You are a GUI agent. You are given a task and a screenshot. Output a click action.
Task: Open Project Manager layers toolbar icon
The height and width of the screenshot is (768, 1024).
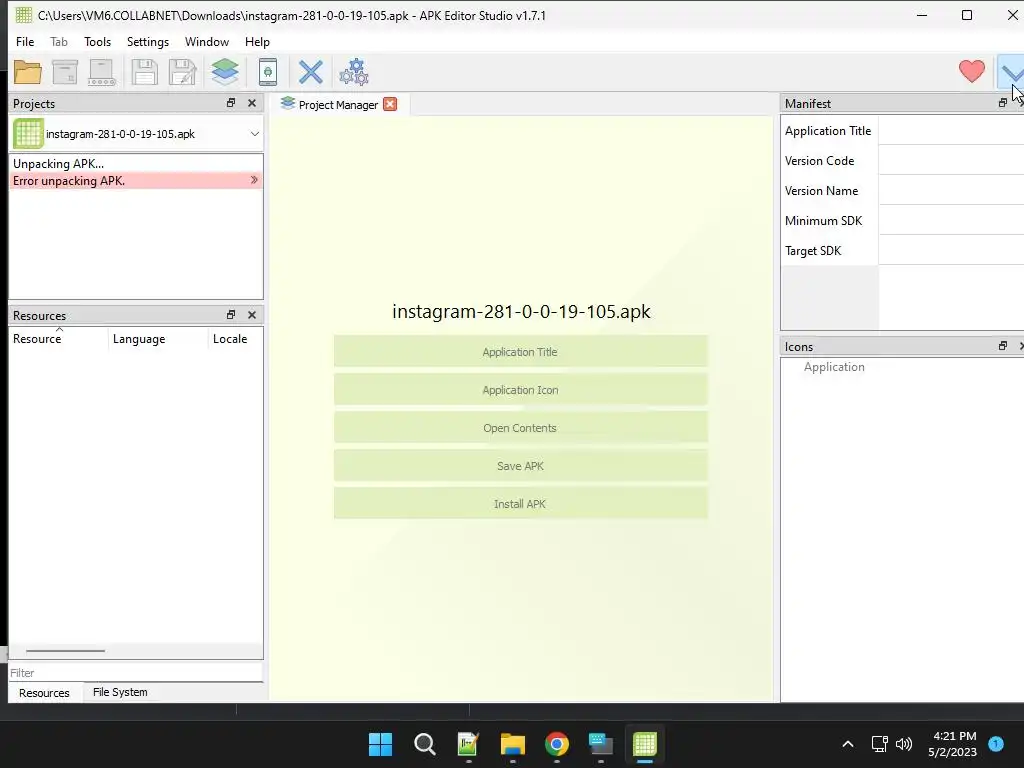225,72
